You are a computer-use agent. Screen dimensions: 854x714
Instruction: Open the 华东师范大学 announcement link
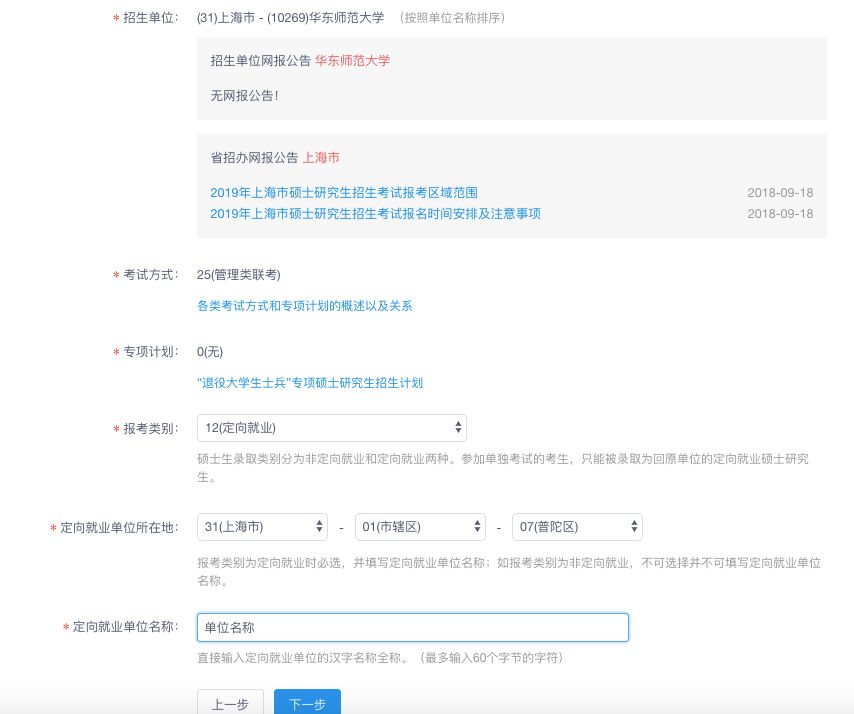tap(352, 61)
